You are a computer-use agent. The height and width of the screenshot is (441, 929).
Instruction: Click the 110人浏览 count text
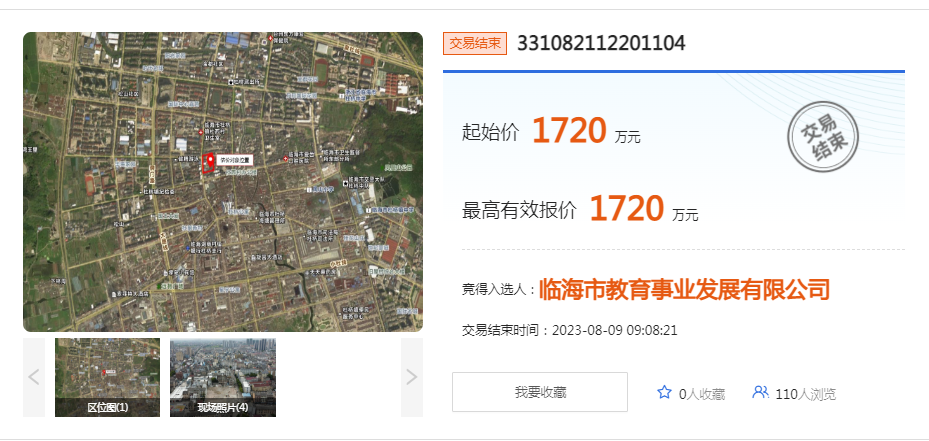(805, 394)
